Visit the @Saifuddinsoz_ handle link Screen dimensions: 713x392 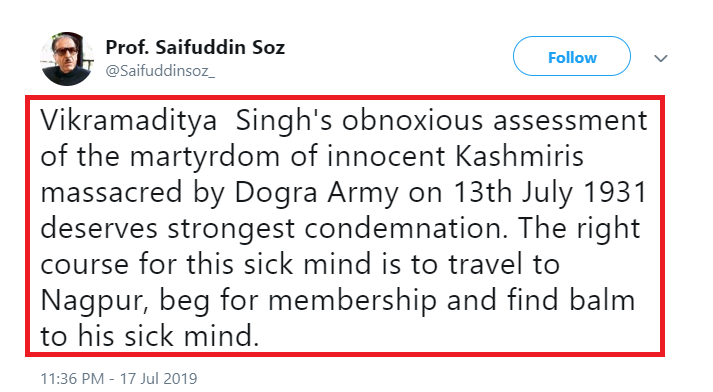(x=160, y=71)
